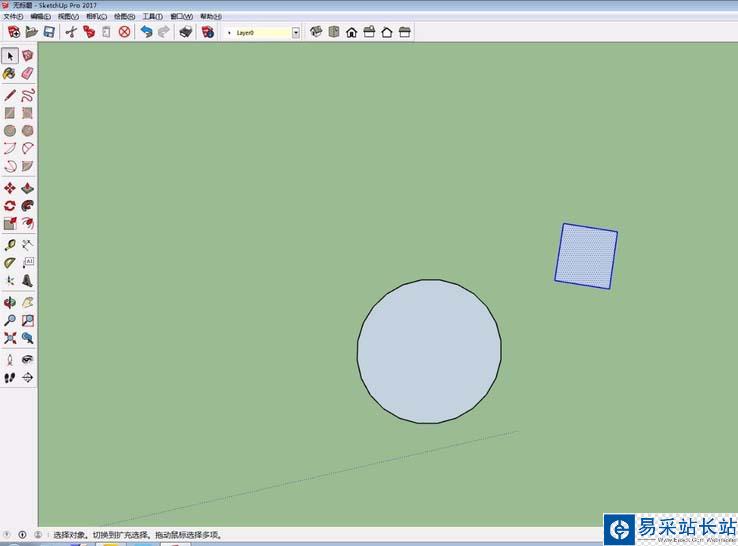Image resolution: width=738 pixels, height=546 pixels.
Task: Activate the Pan hand tool
Action: (x=27, y=303)
